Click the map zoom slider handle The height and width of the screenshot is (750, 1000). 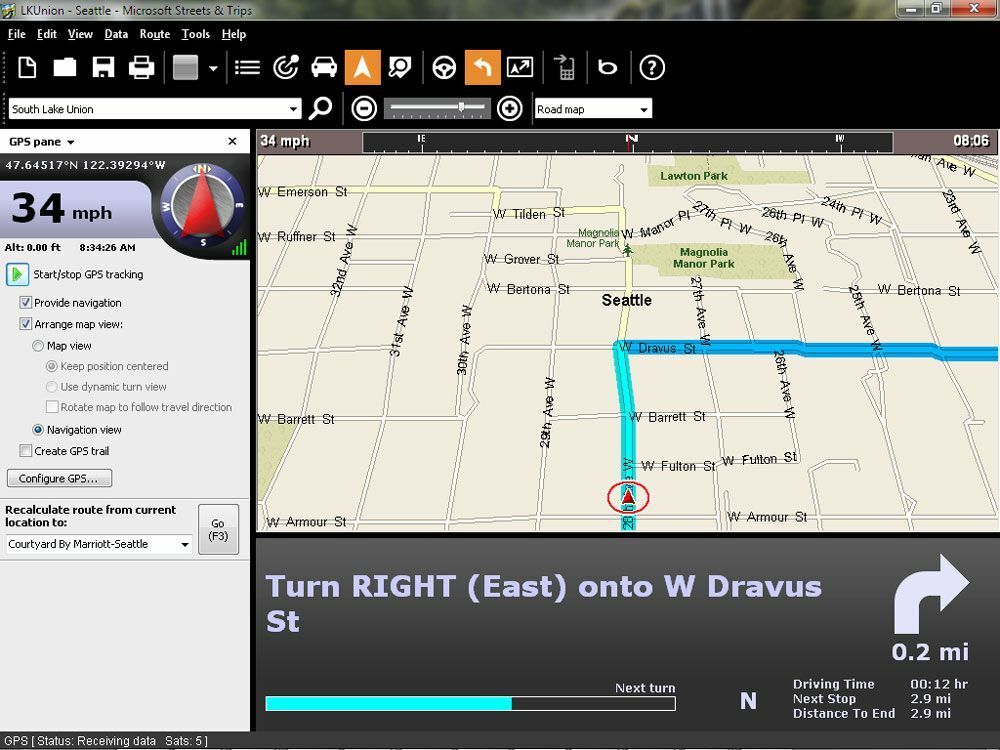click(x=461, y=108)
